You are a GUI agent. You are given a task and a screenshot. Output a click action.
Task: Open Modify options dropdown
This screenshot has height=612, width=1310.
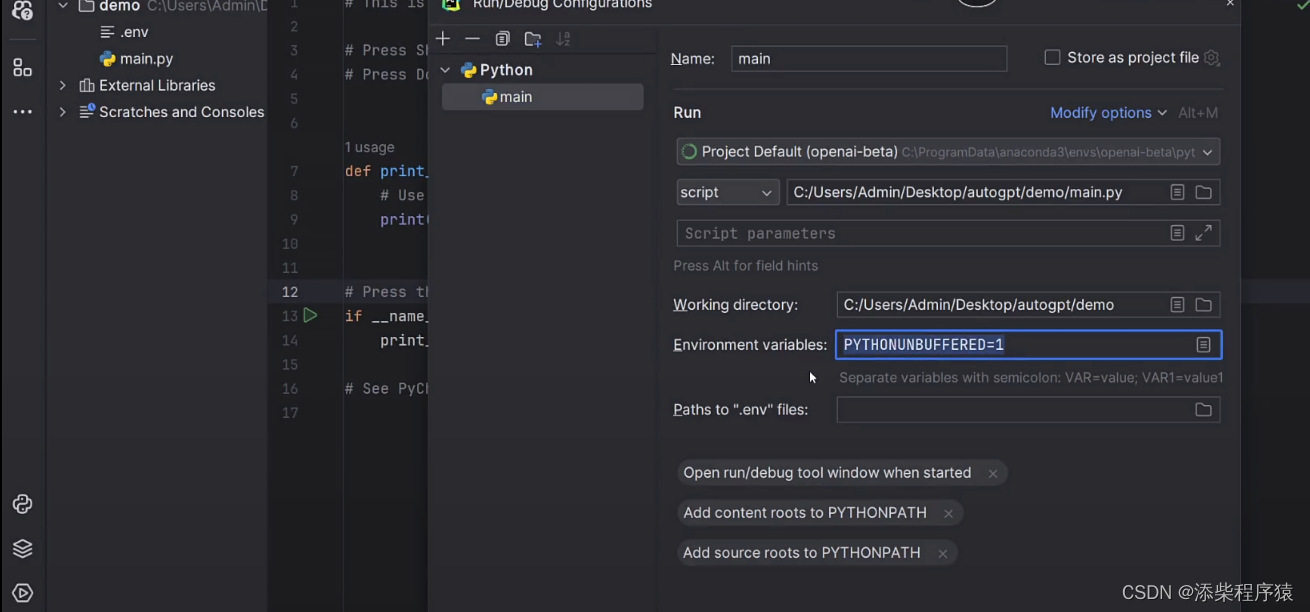tap(1108, 113)
